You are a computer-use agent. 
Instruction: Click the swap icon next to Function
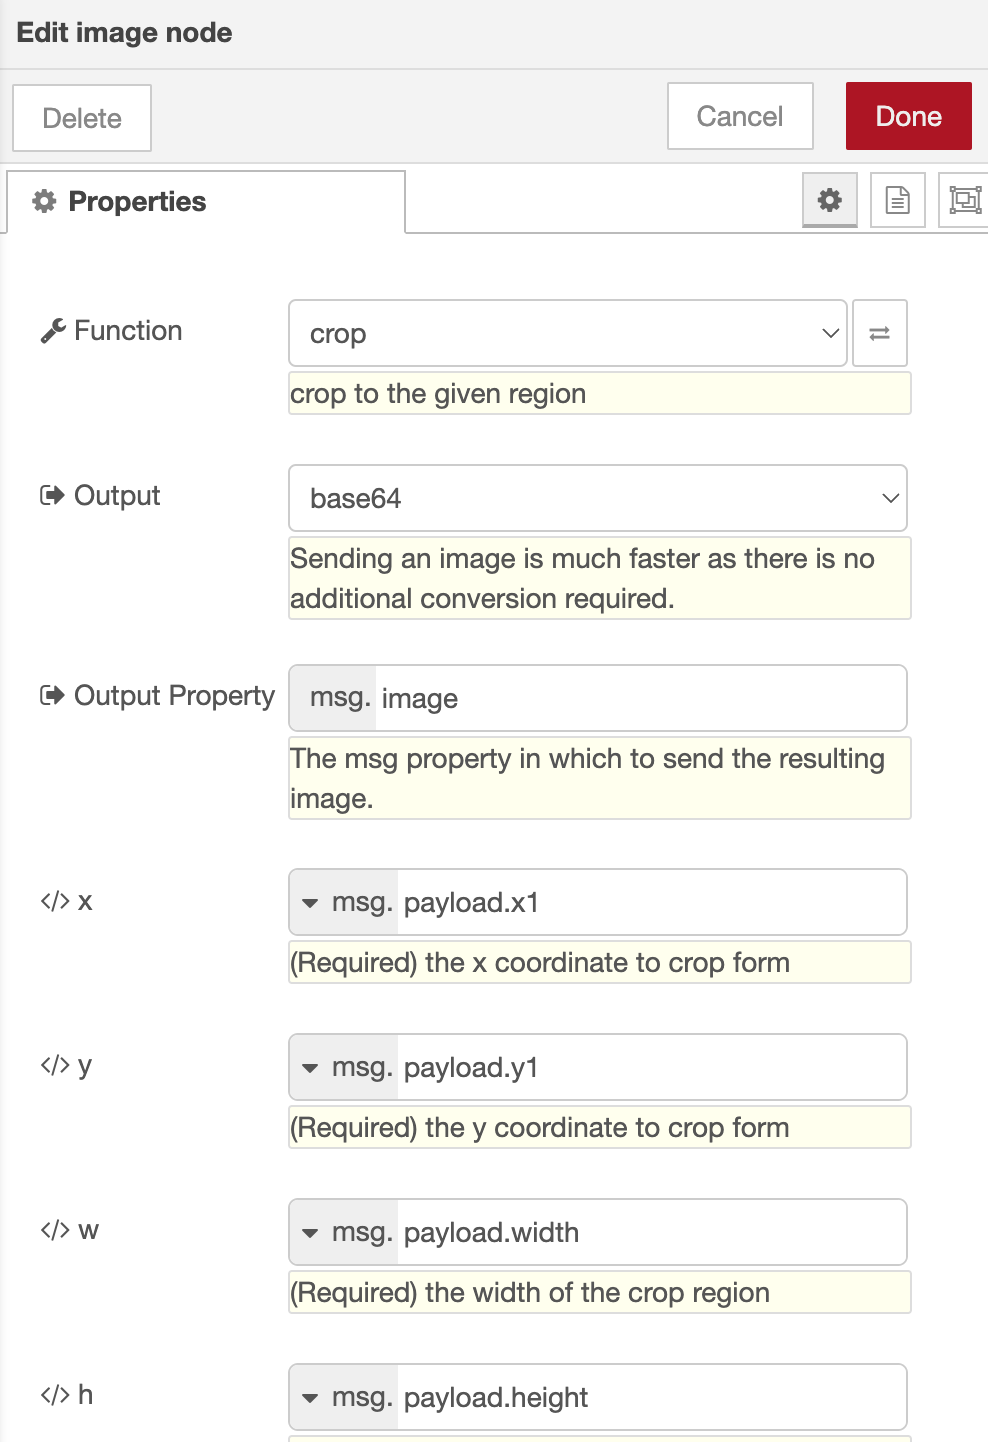coord(879,333)
